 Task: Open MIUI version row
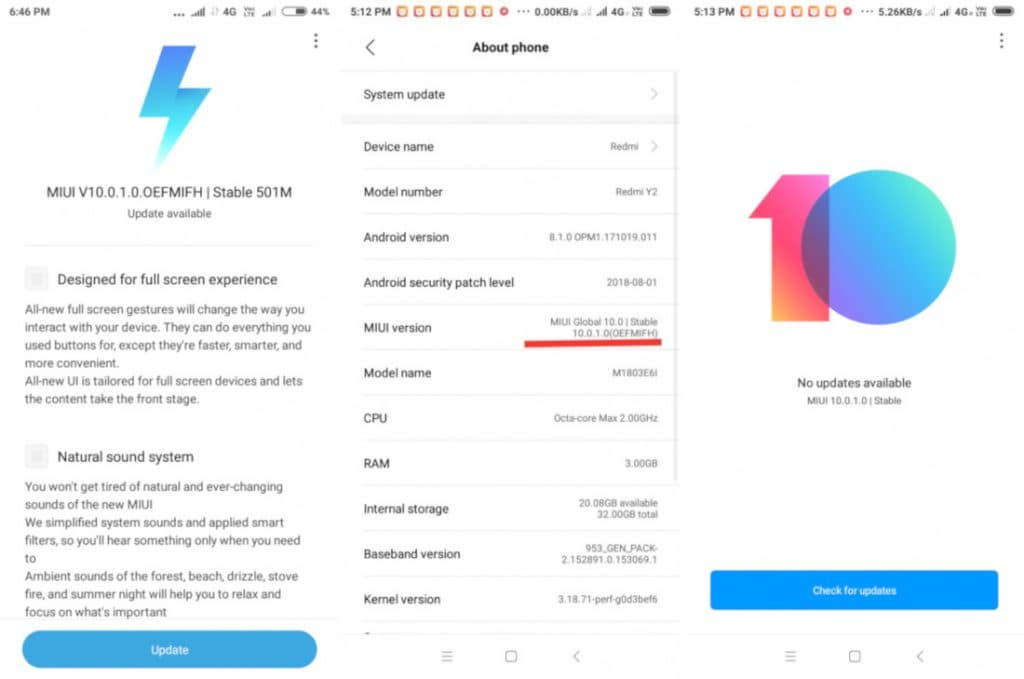click(510, 328)
